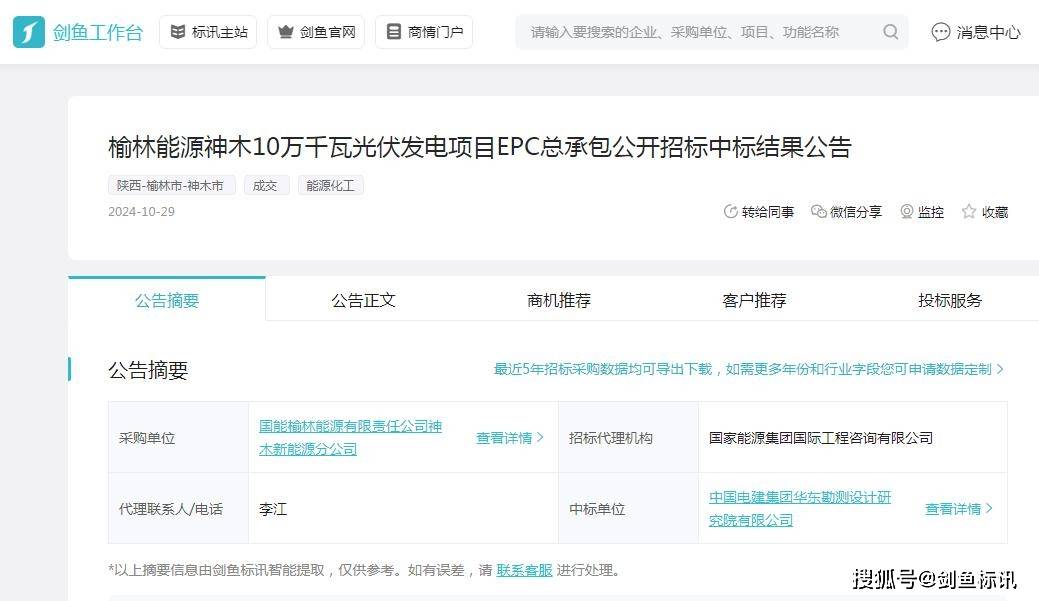1039x601 pixels.
Task: Click the 采购单位 label cell
Action: pos(178,438)
